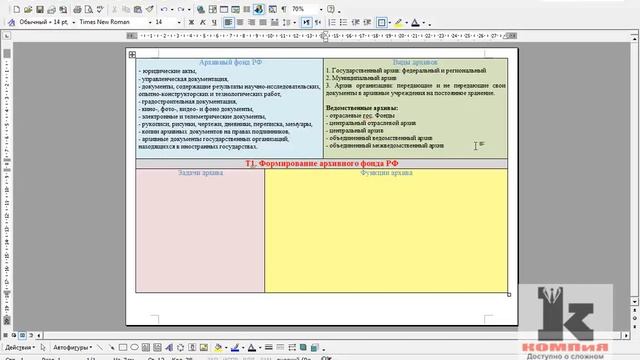Screen dimensions: 640x360
Task: Print the document
Action: pyautogui.click(x=77, y=9)
